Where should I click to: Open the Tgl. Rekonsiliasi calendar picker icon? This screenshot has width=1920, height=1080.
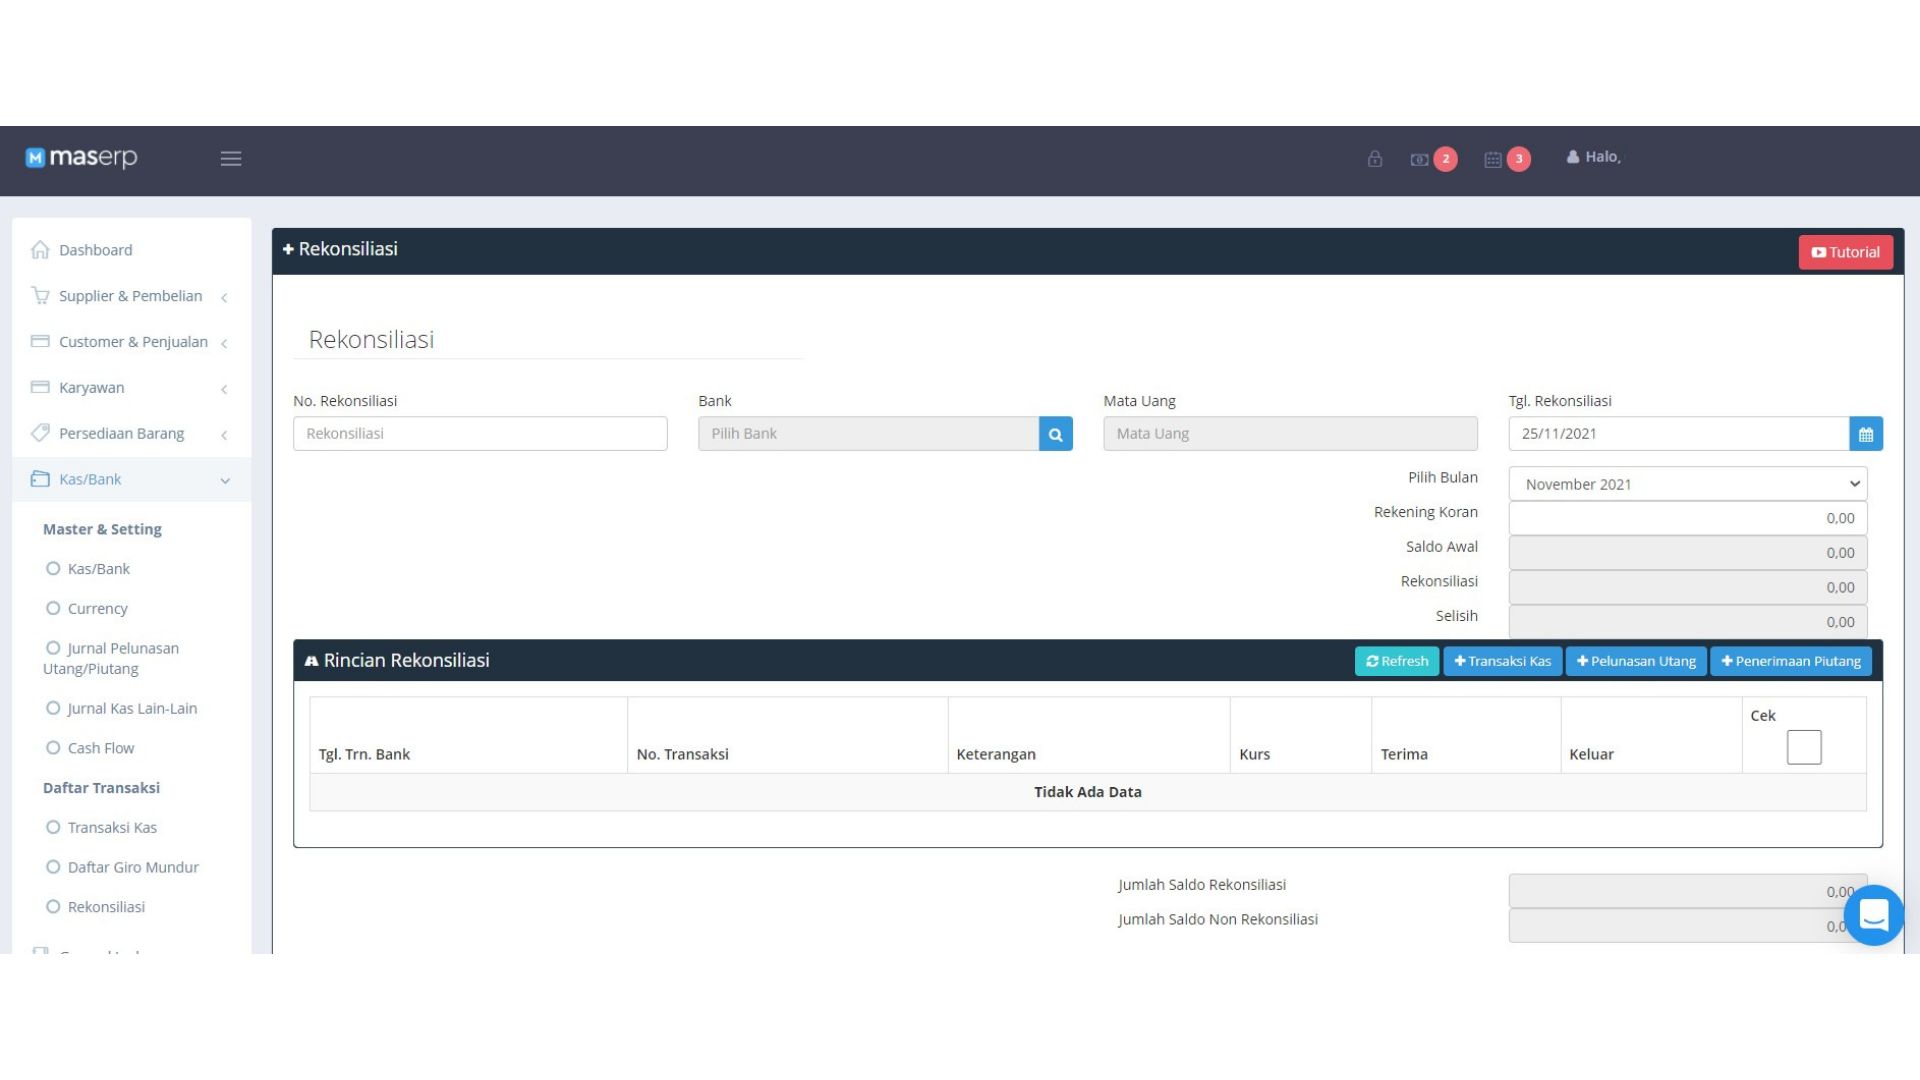coord(1866,434)
